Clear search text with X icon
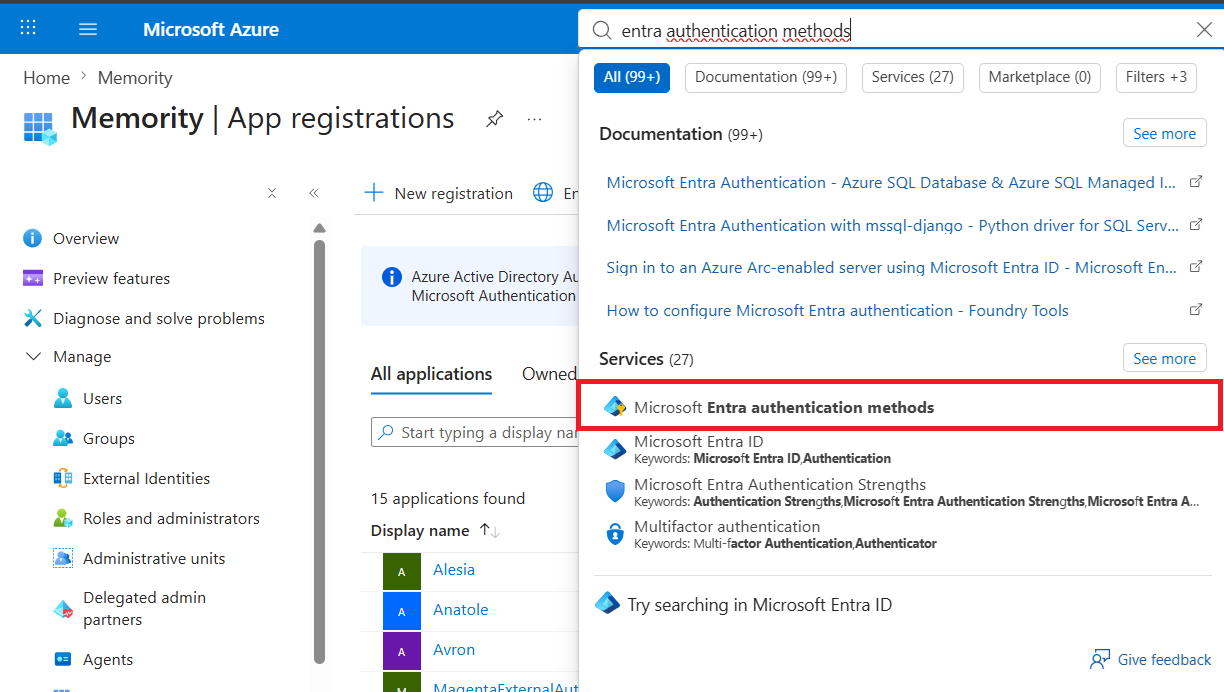1224x692 pixels. (1204, 30)
